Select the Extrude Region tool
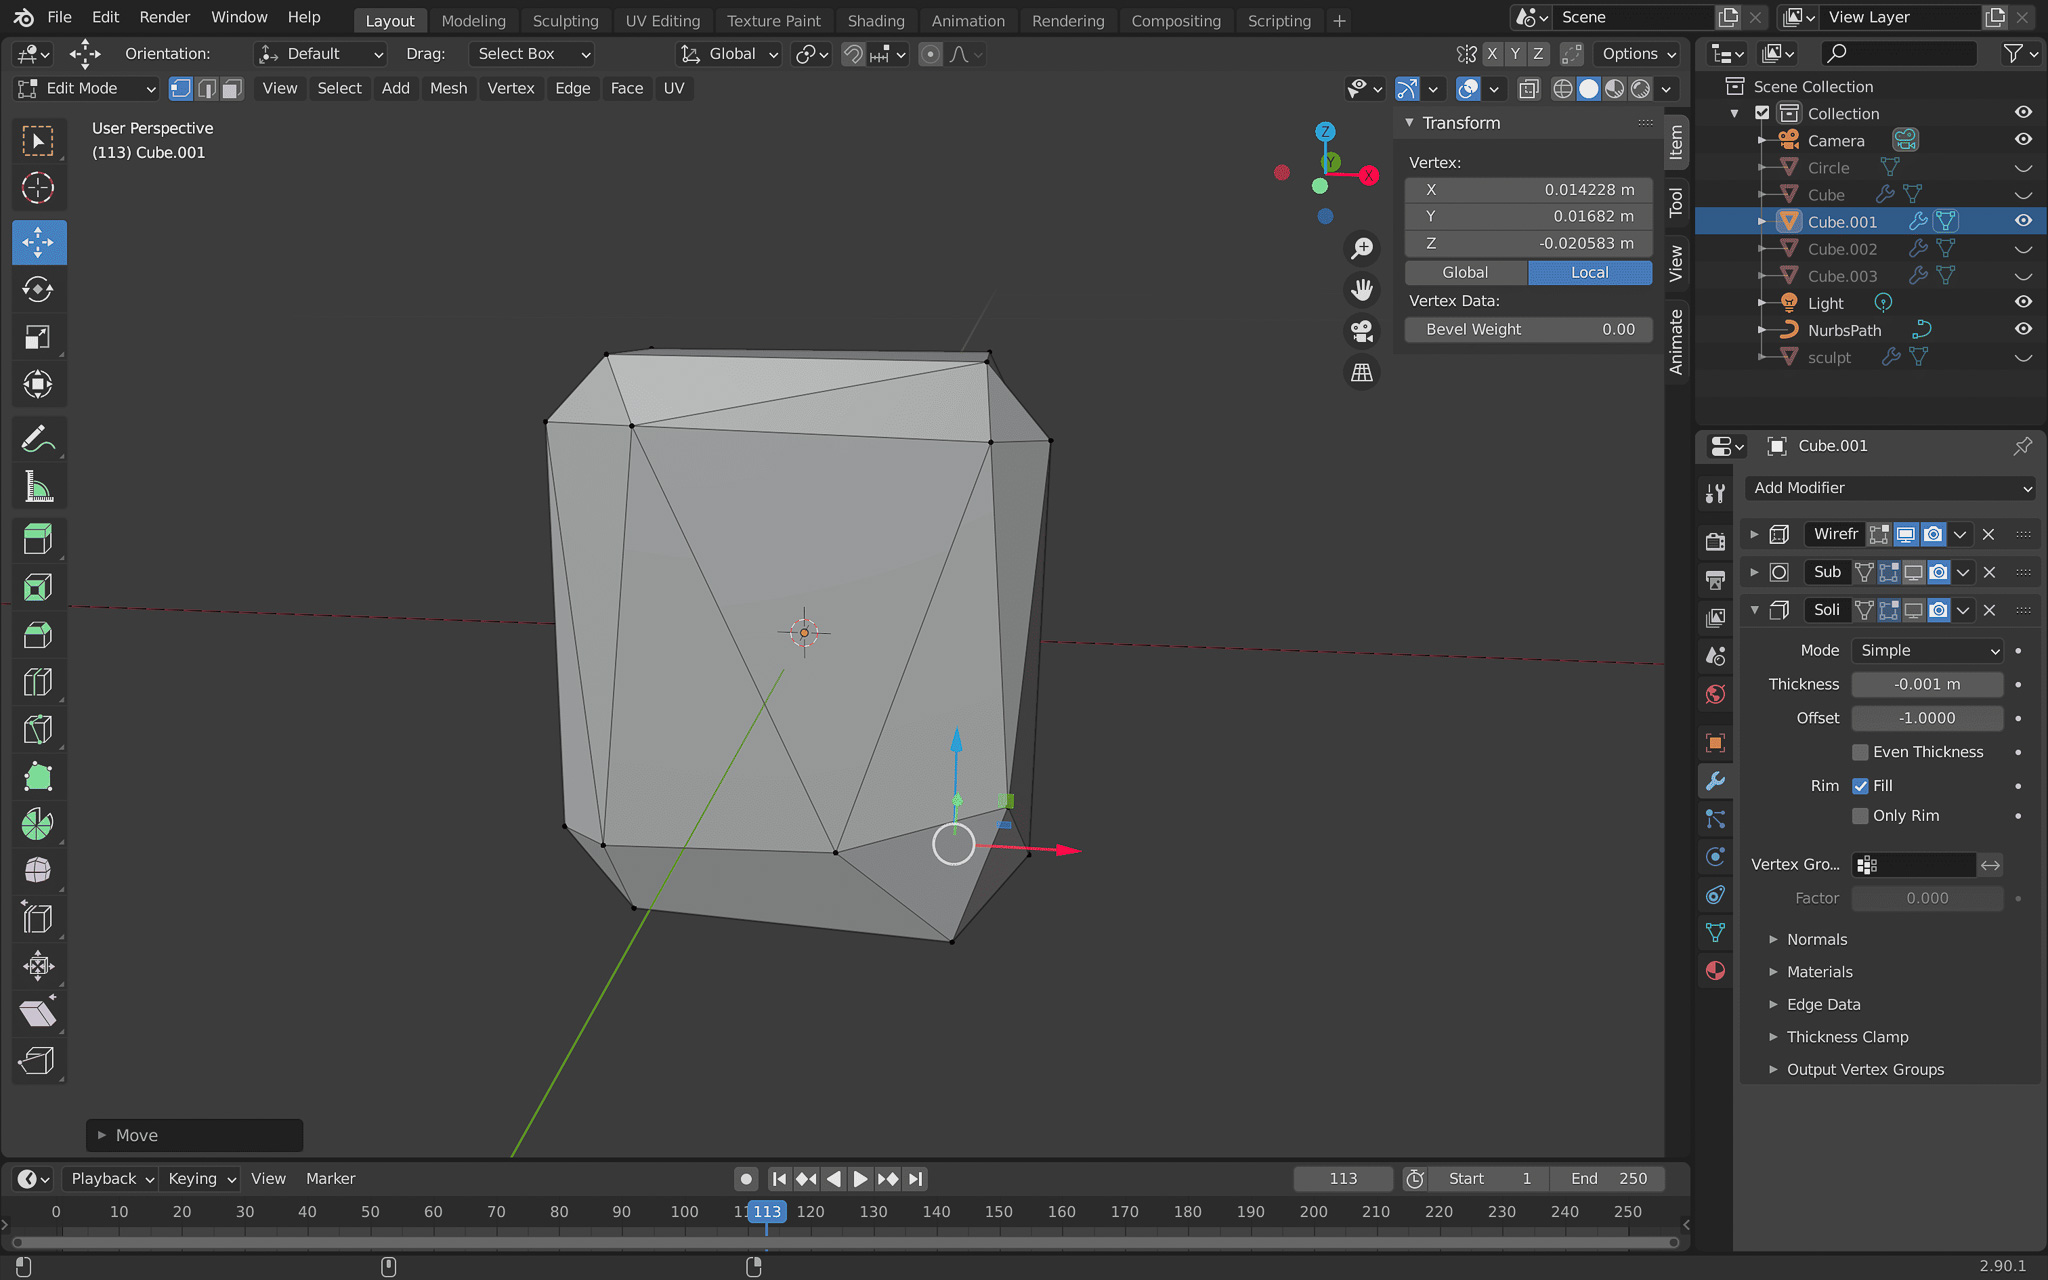 pyautogui.click(x=38, y=540)
